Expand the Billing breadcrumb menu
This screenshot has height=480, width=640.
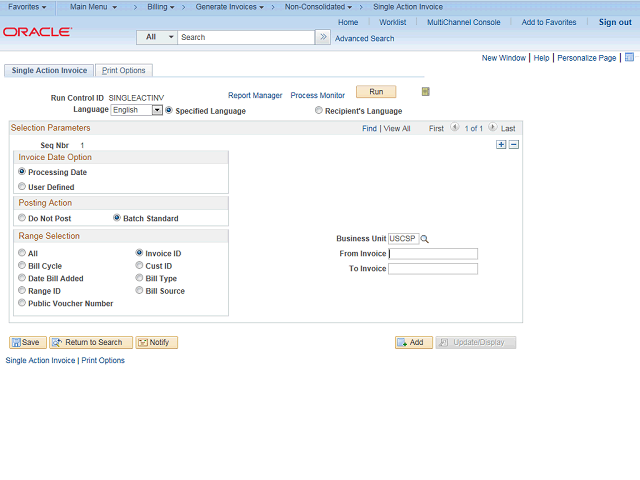[161, 7]
